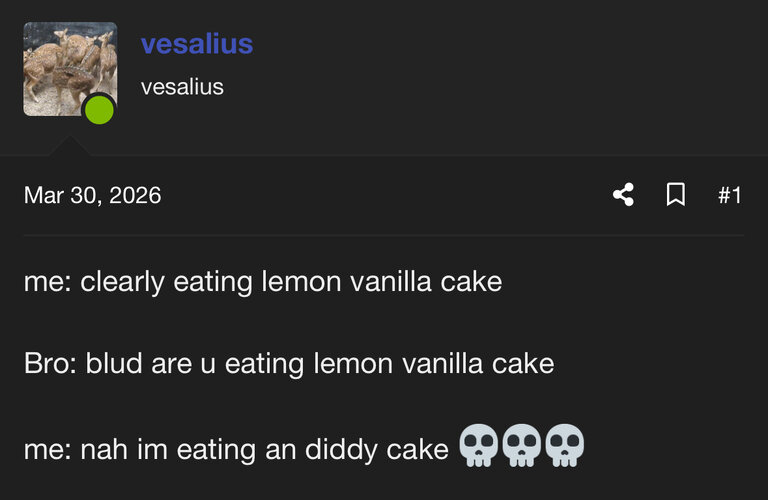
Task: Open the Mar 30, 2026 post permalink
Action: [x=93, y=195]
